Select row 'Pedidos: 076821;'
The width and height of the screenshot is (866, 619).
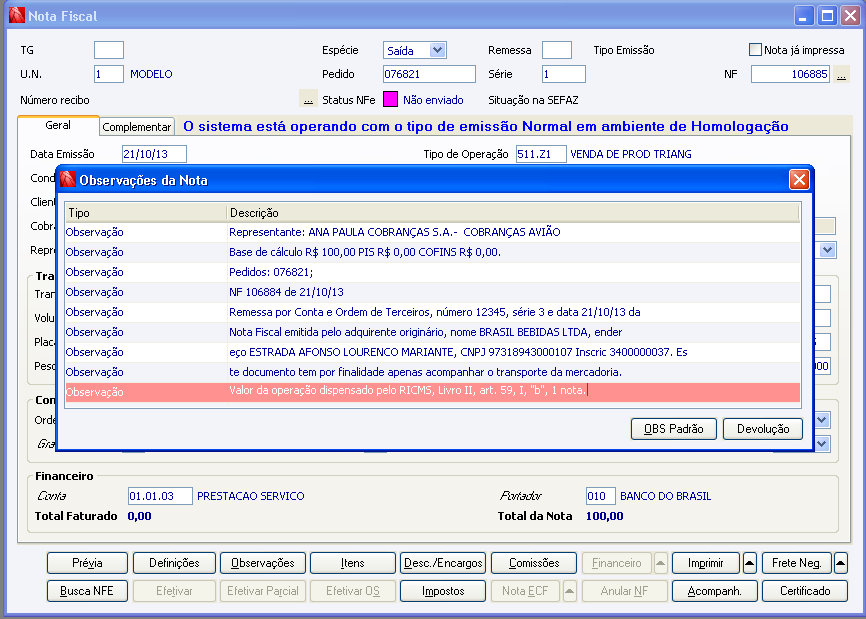tap(432, 272)
